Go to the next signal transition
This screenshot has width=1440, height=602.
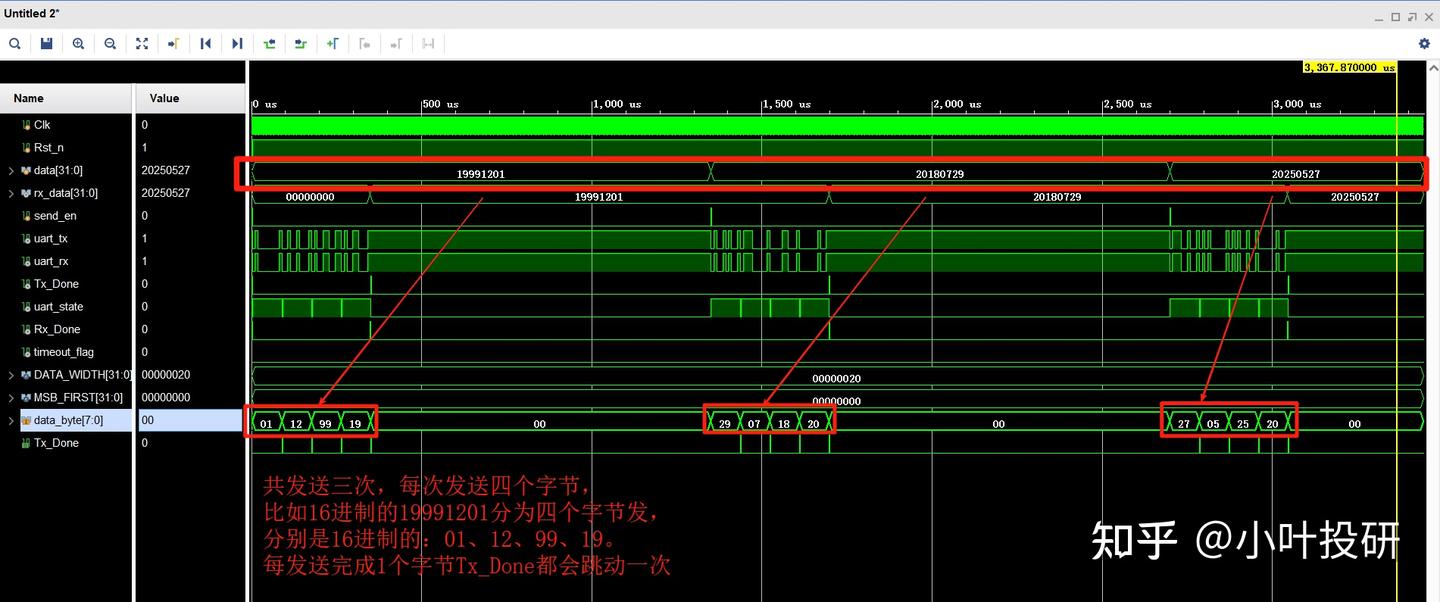click(301, 43)
